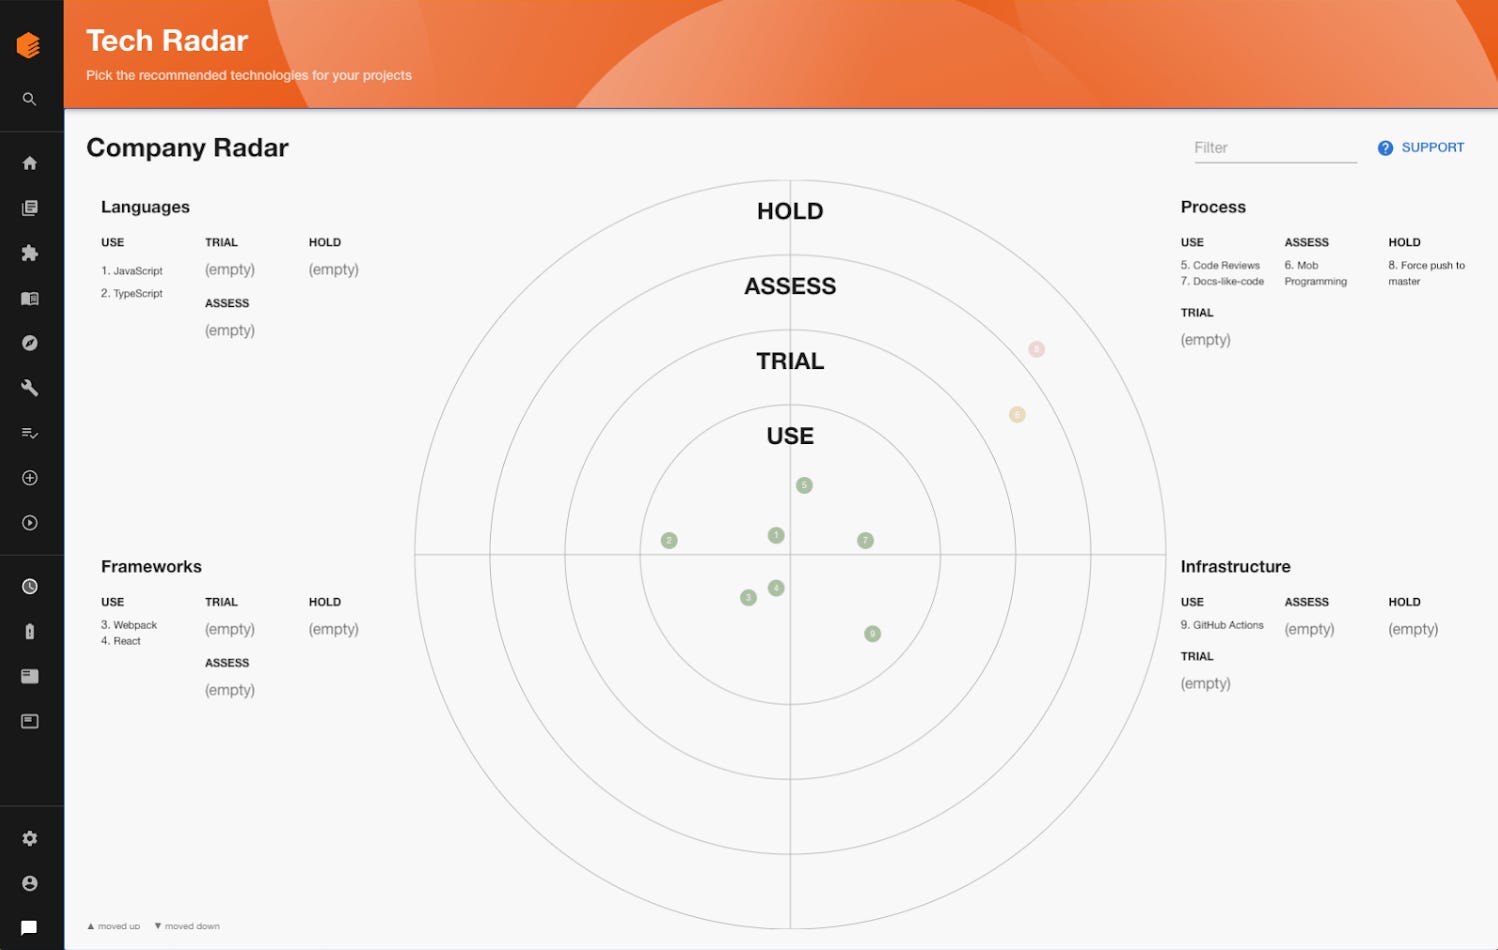Select React in the Frameworks list
This screenshot has width=1498, height=950.
pos(120,641)
